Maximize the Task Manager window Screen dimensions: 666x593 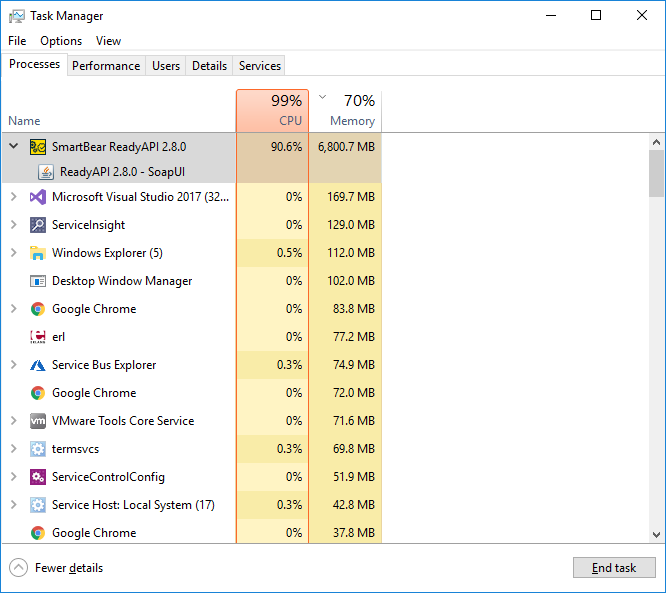coord(596,15)
